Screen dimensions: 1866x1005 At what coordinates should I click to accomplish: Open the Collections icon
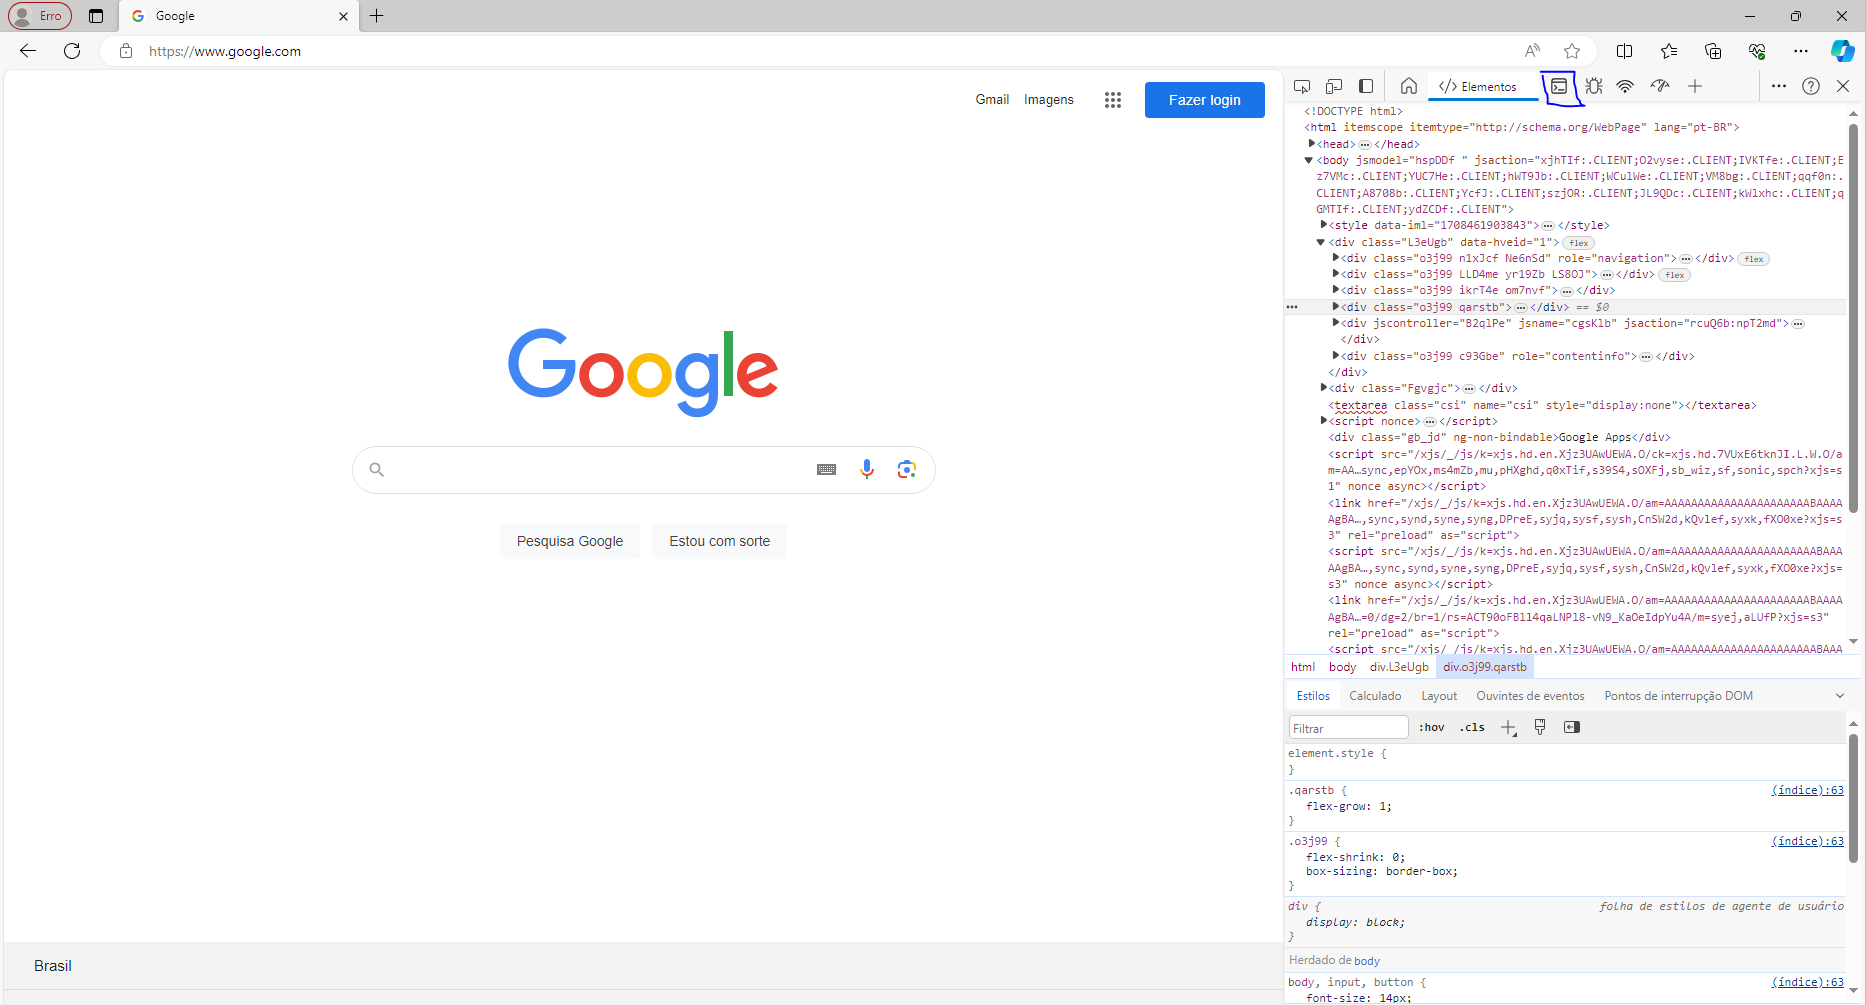pyautogui.click(x=1713, y=51)
